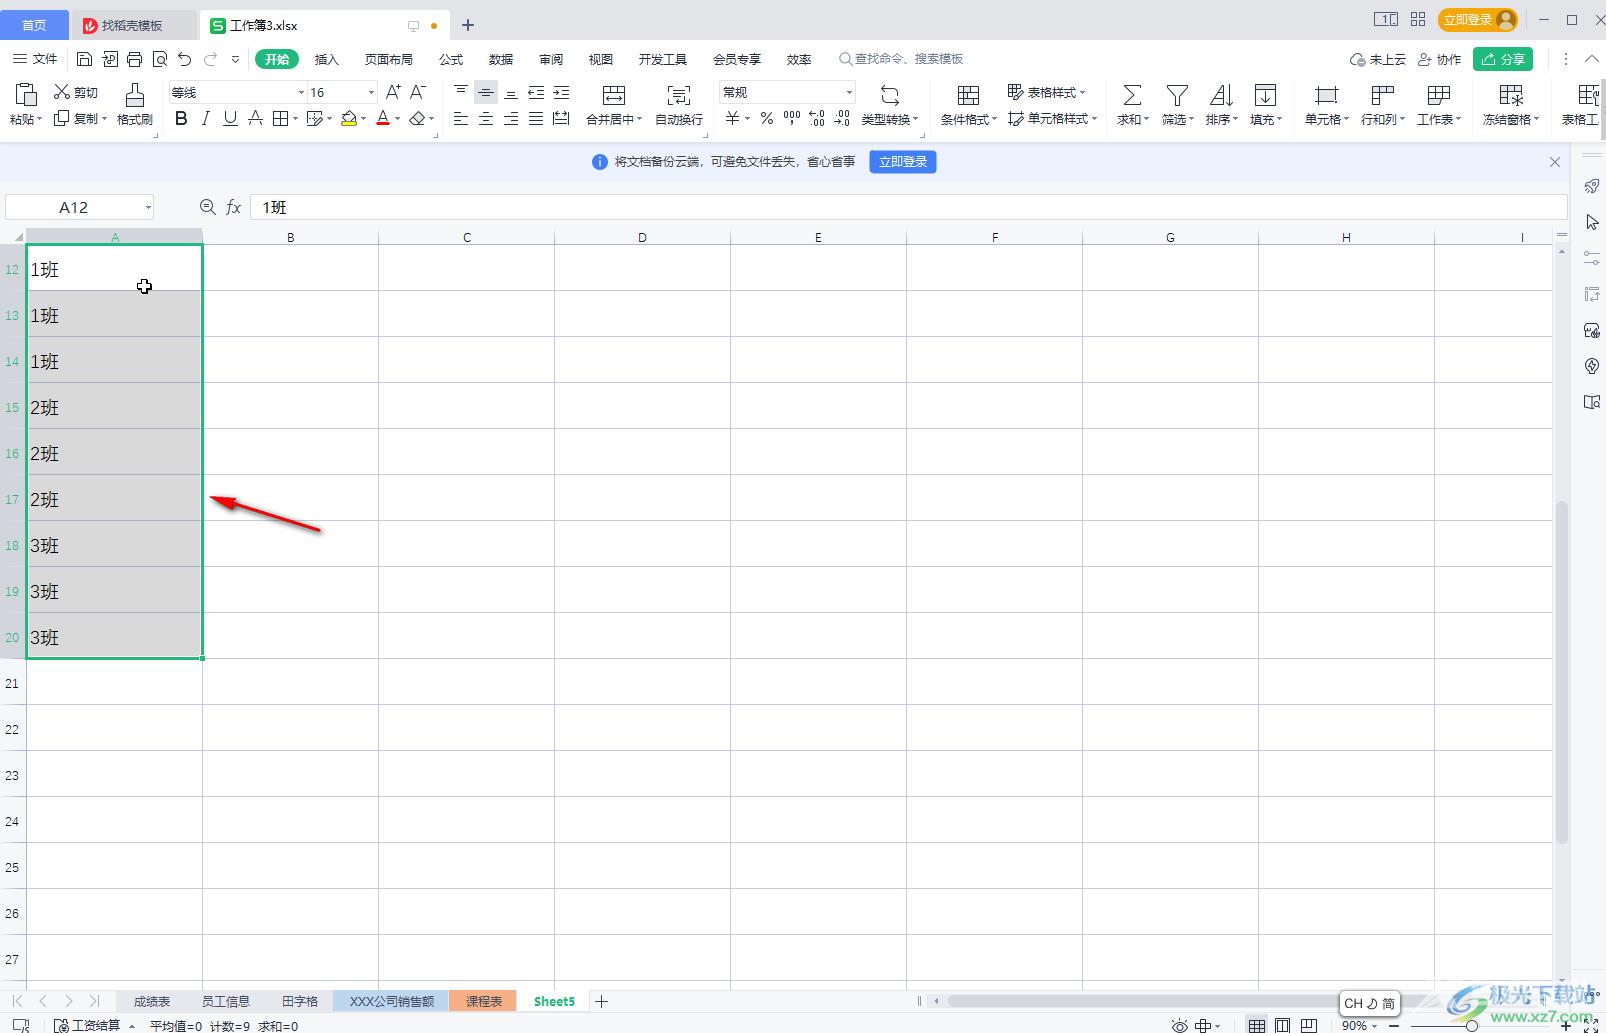Open the Data ribbon tab

click(x=501, y=59)
